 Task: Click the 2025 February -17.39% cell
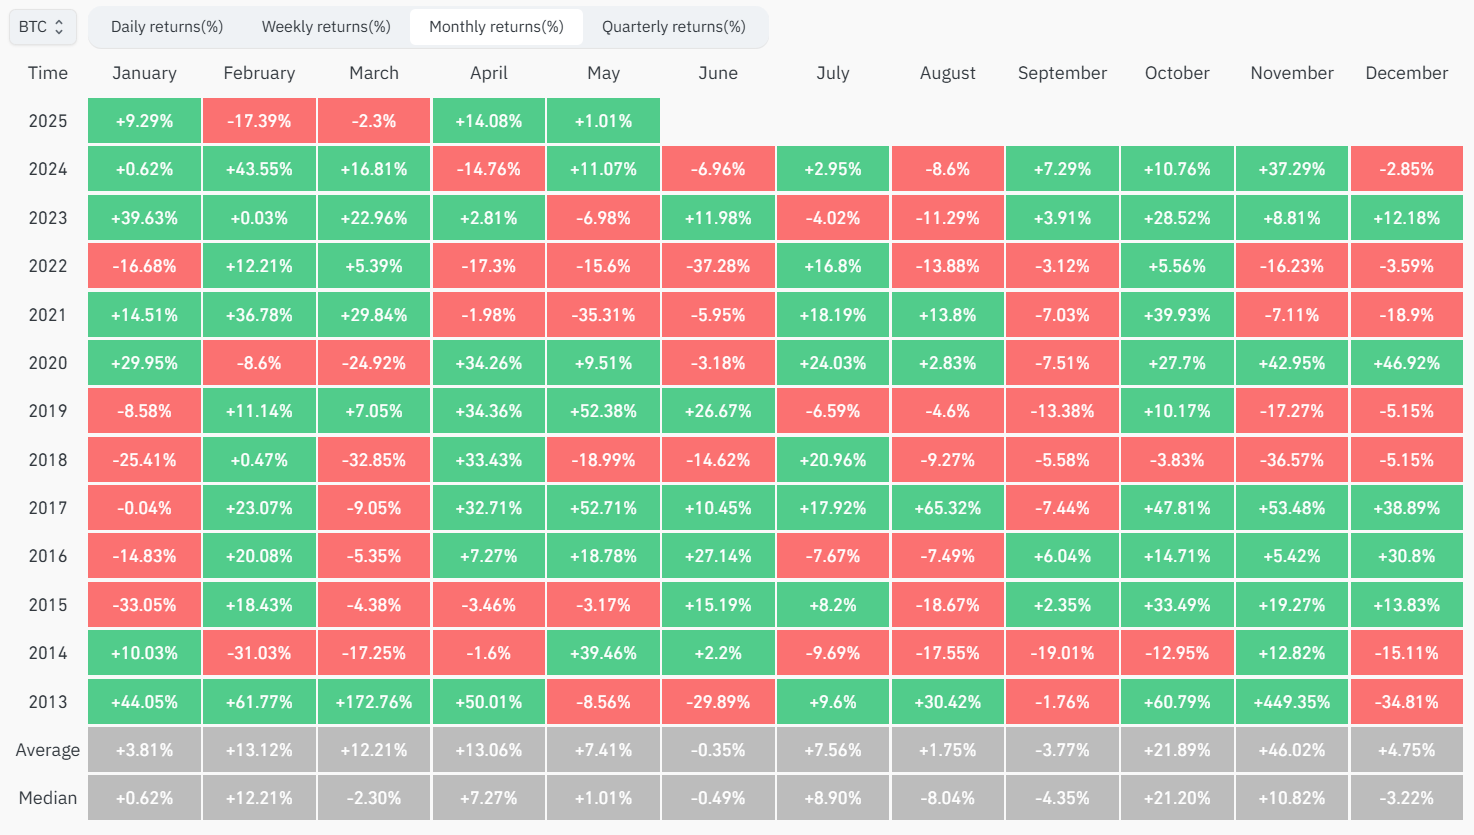pyautogui.click(x=259, y=121)
